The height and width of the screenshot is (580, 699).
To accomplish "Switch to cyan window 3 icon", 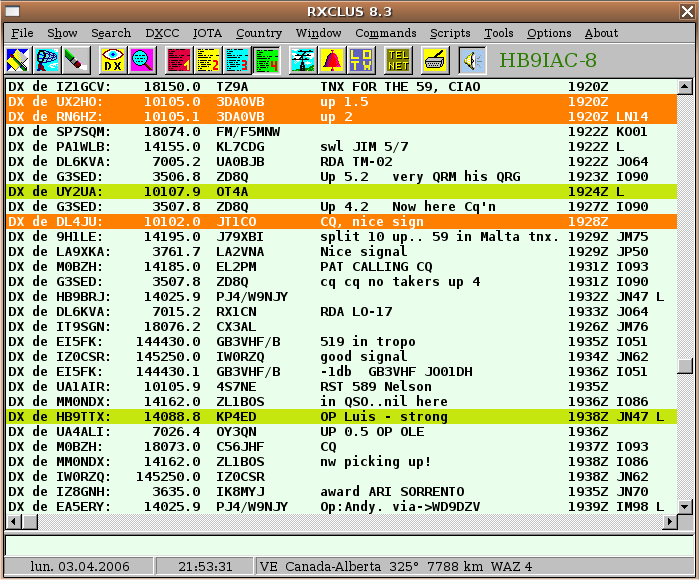I will click(237, 60).
